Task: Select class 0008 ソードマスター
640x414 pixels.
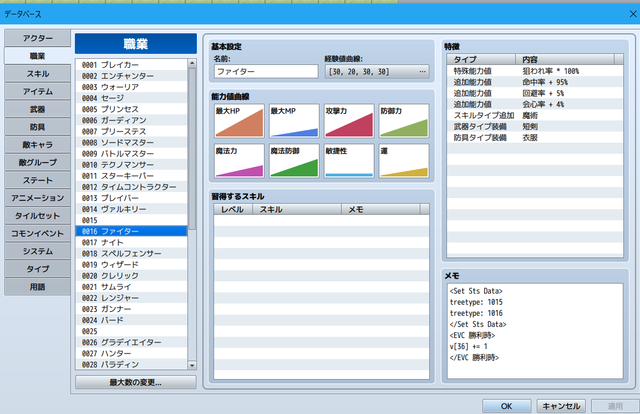Action: pos(131,142)
